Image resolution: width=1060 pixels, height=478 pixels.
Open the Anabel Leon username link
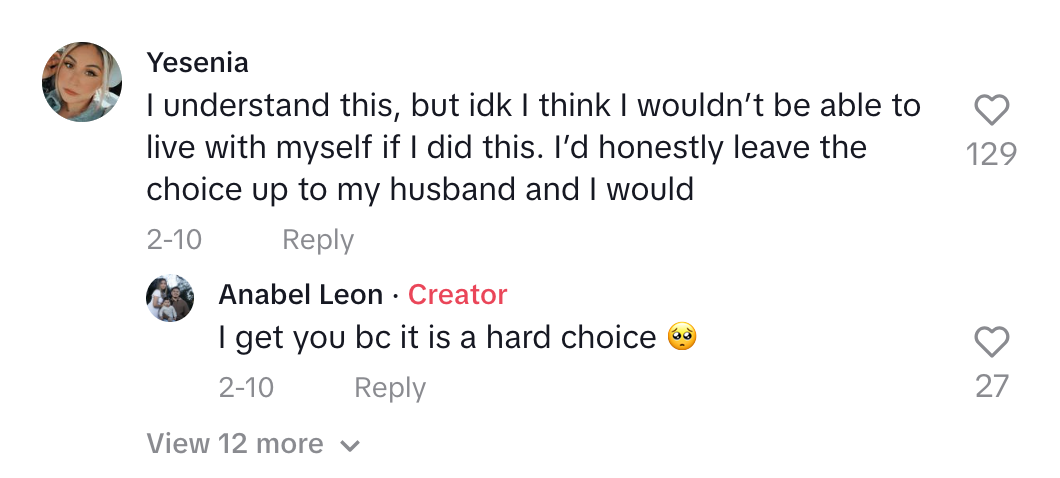[x=300, y=295]
